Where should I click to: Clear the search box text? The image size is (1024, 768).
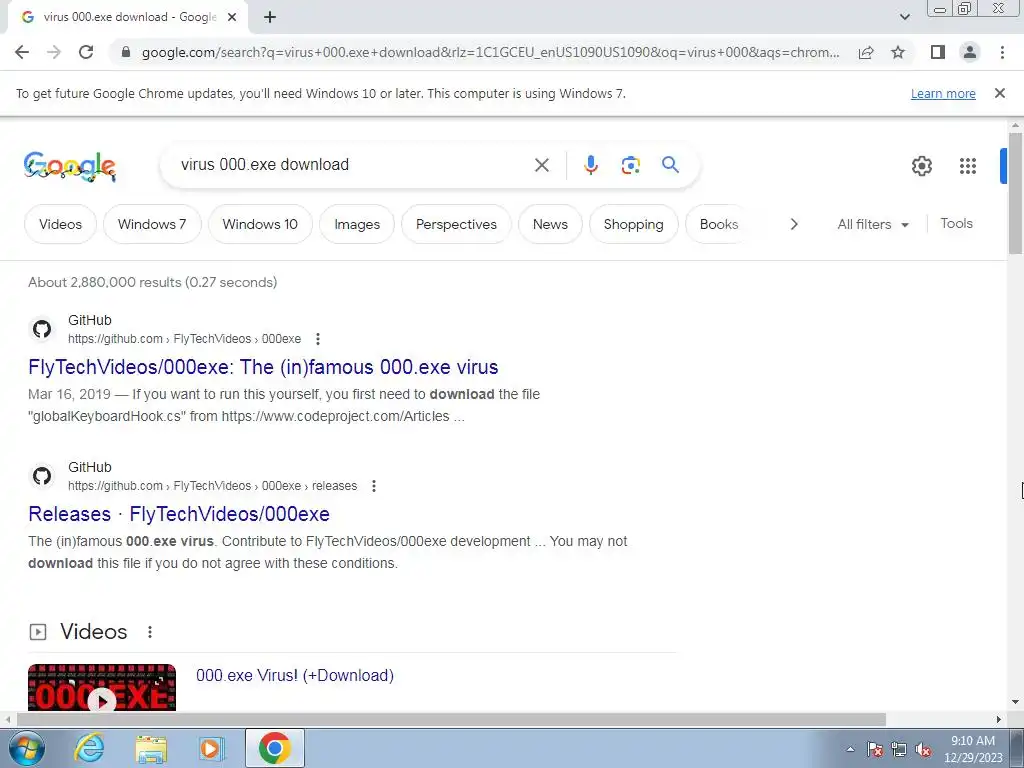(541, 165)
